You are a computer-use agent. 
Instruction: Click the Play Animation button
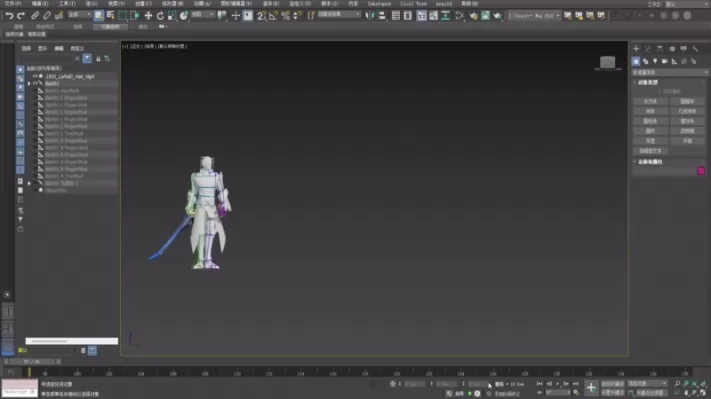[x=558, y=384]
